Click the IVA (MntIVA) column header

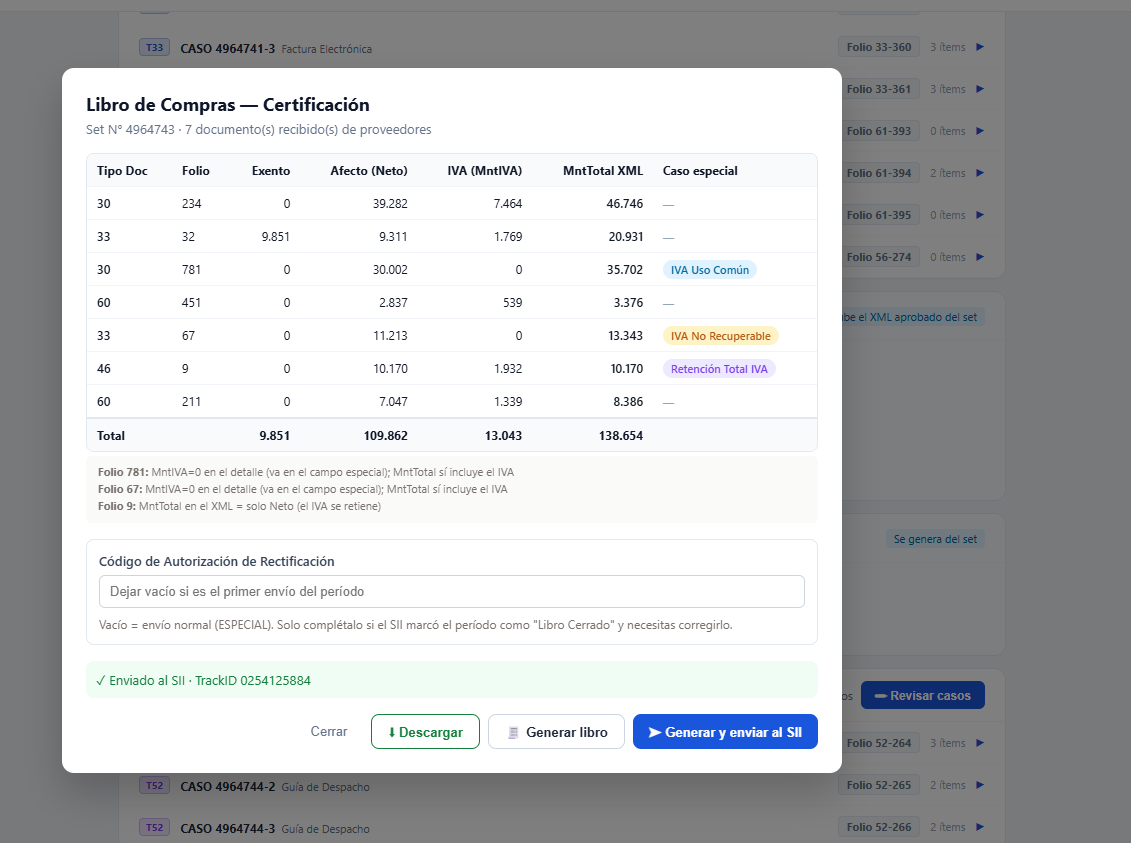[x=485, y=171]
